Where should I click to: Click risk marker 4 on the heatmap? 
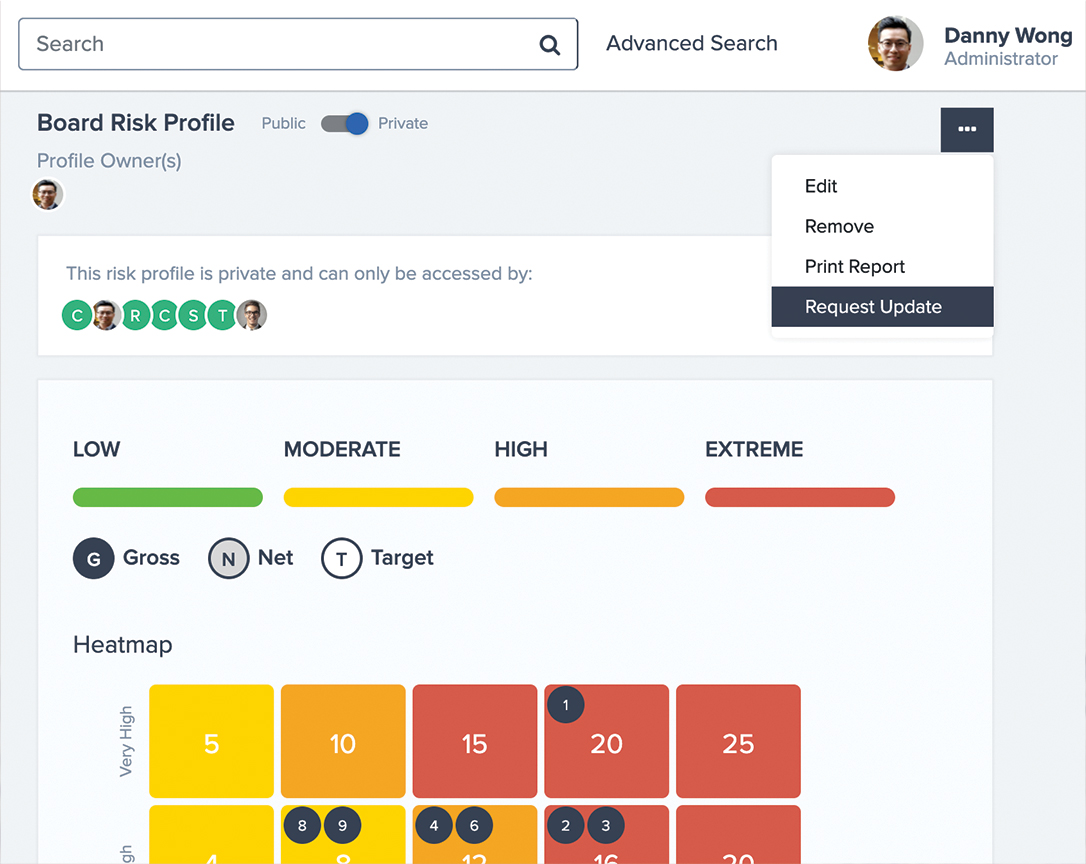(434, 825)
